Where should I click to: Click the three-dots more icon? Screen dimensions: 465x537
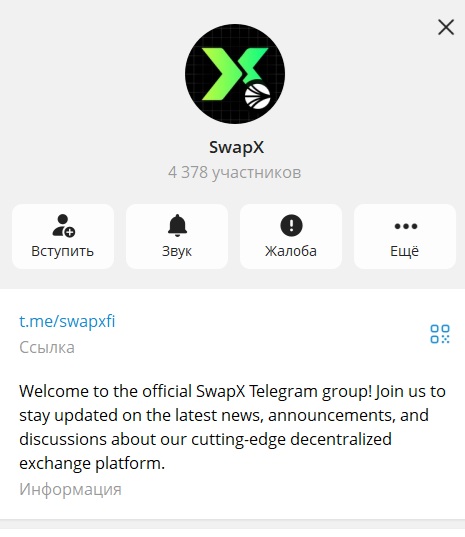coord(405,226)
